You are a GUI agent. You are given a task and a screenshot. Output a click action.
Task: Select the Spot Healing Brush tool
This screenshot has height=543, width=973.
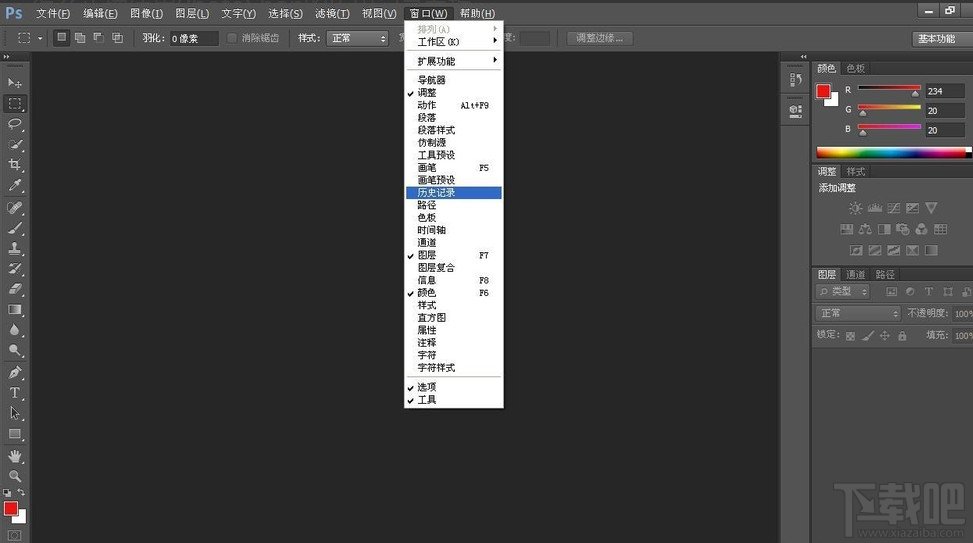(15, 207)
